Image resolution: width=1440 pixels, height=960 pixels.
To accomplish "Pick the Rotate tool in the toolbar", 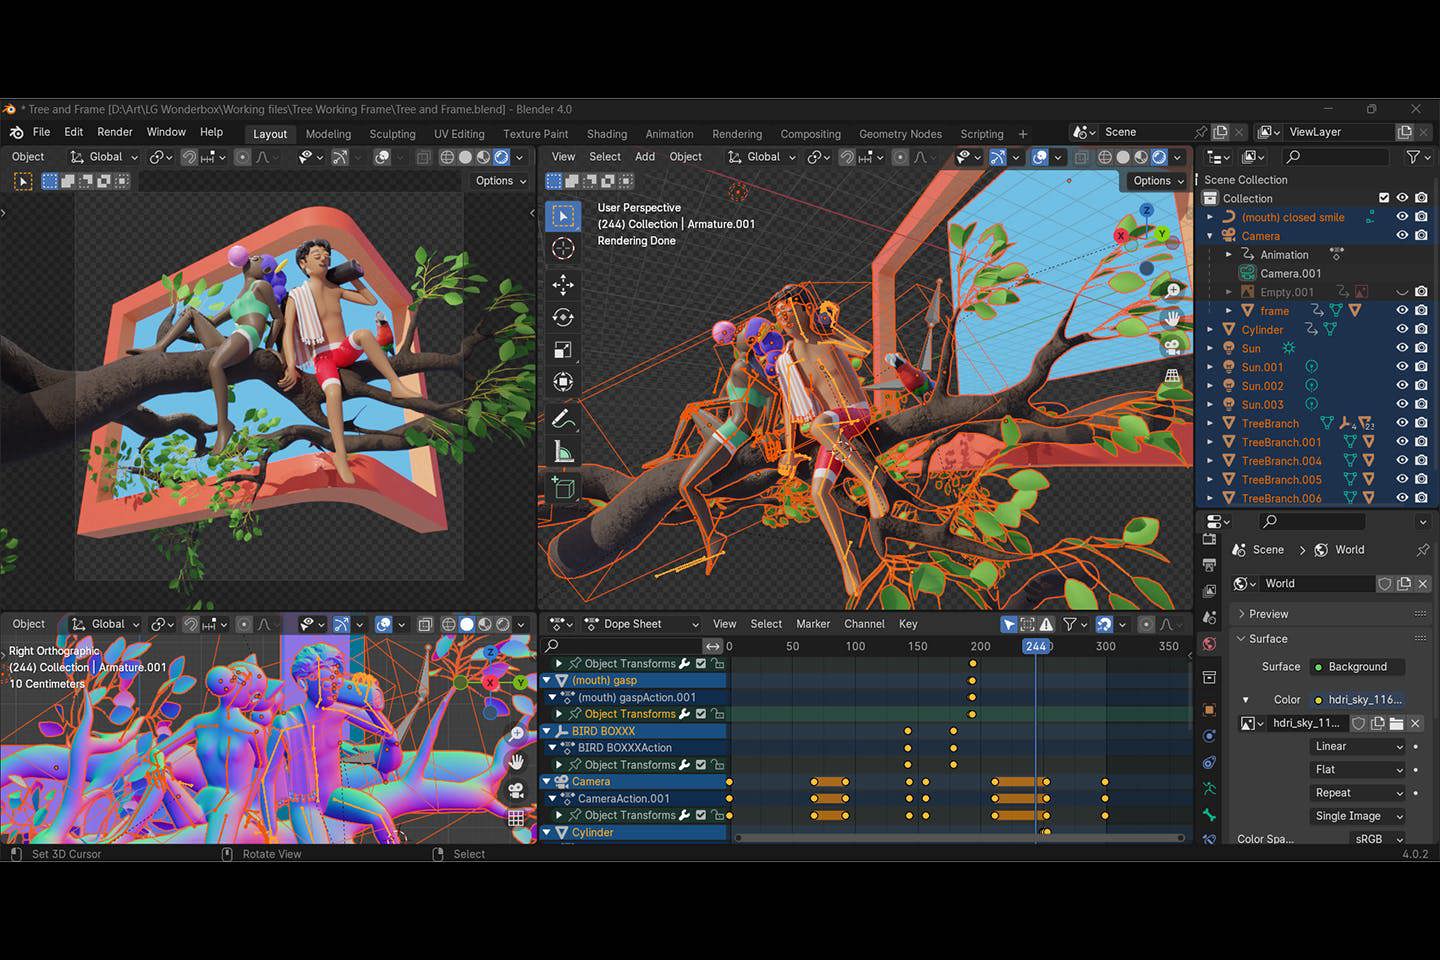I will (x=564, y=318).
